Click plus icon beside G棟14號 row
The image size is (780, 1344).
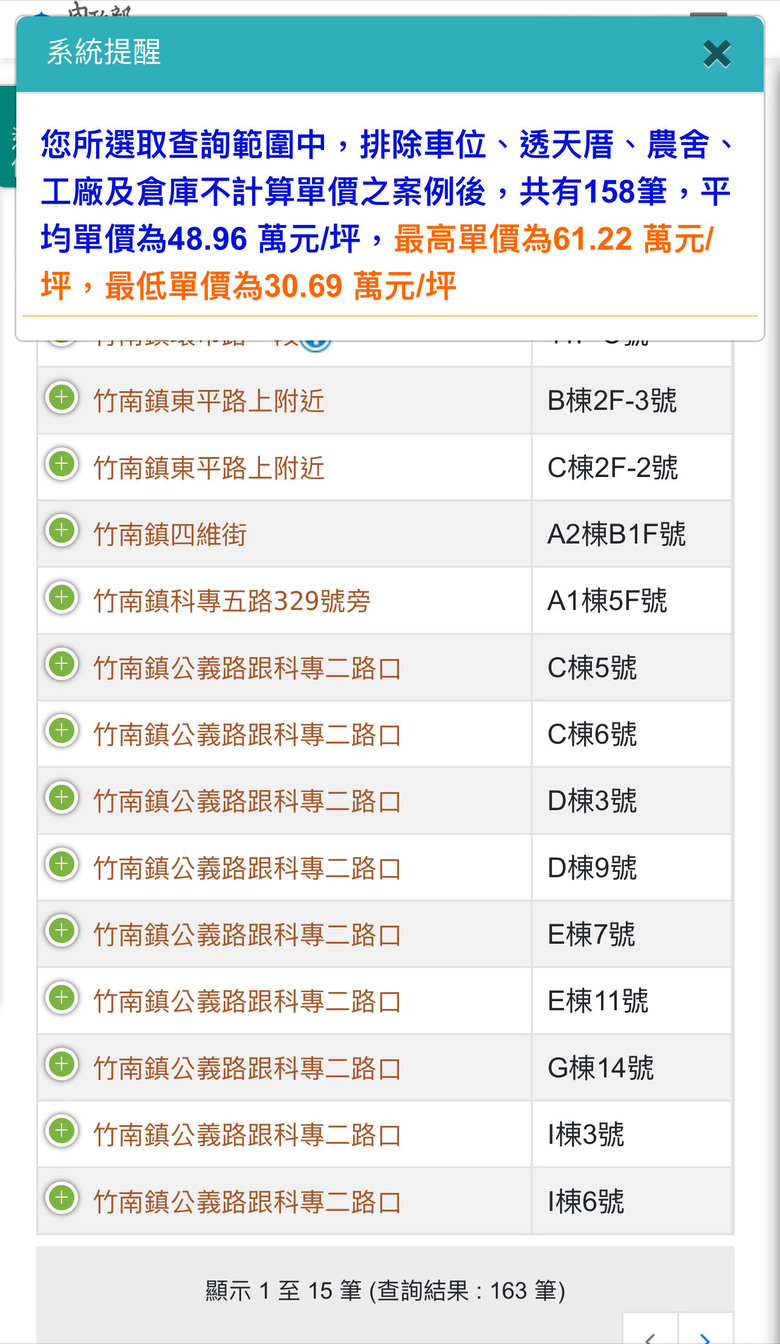(62, 1065)
